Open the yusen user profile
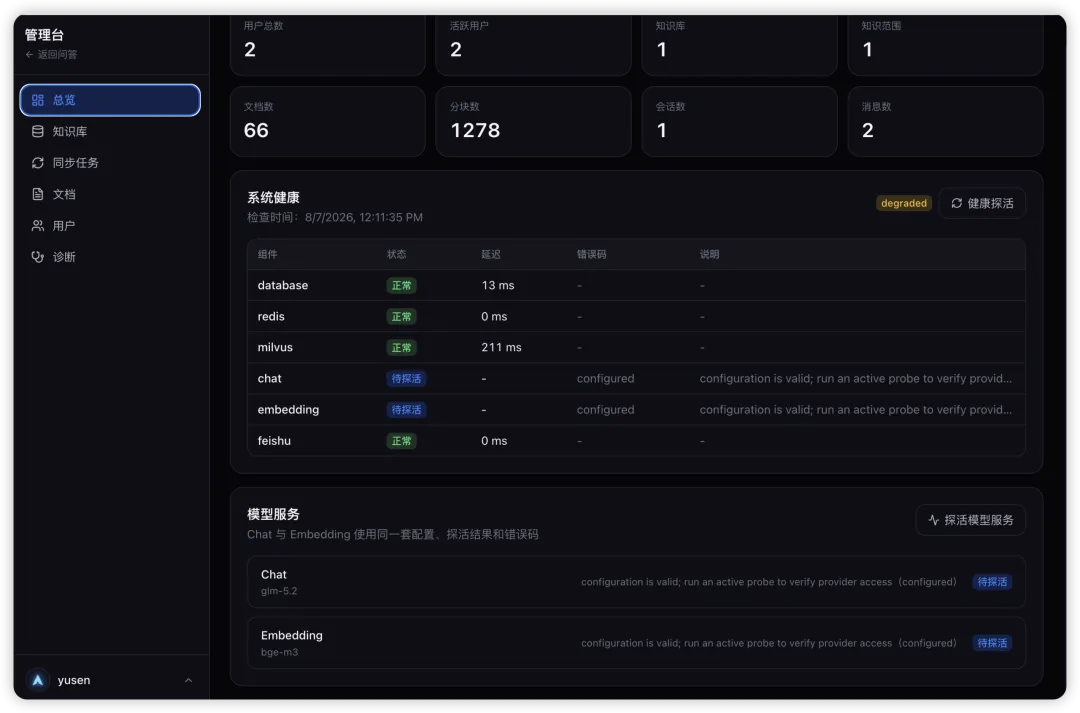1080x713 pixels. 111,680
